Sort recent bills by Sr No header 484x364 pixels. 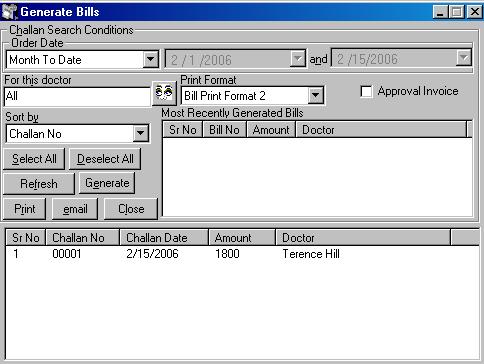point(183,130)
